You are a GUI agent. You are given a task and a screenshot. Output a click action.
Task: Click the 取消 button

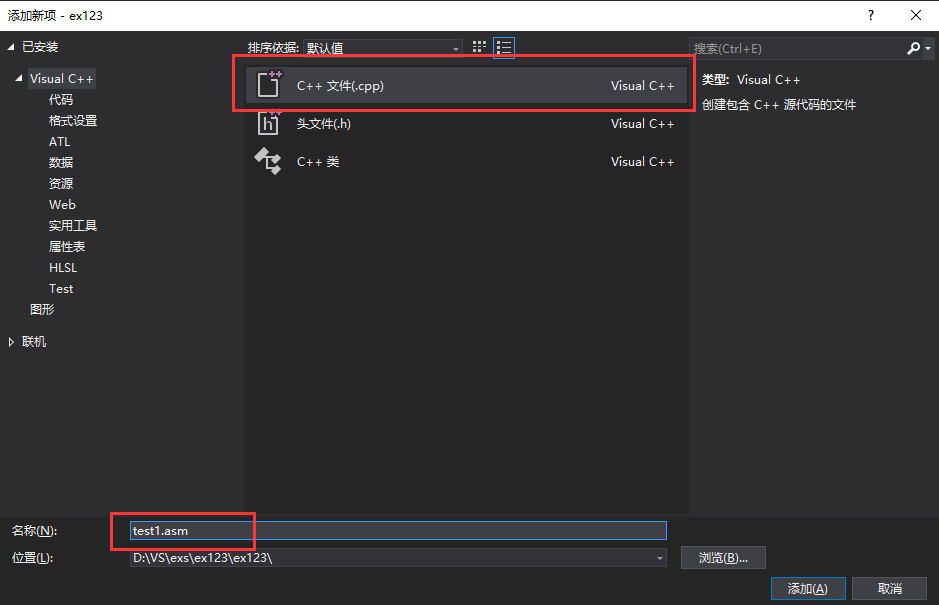[x=889, y=588]
